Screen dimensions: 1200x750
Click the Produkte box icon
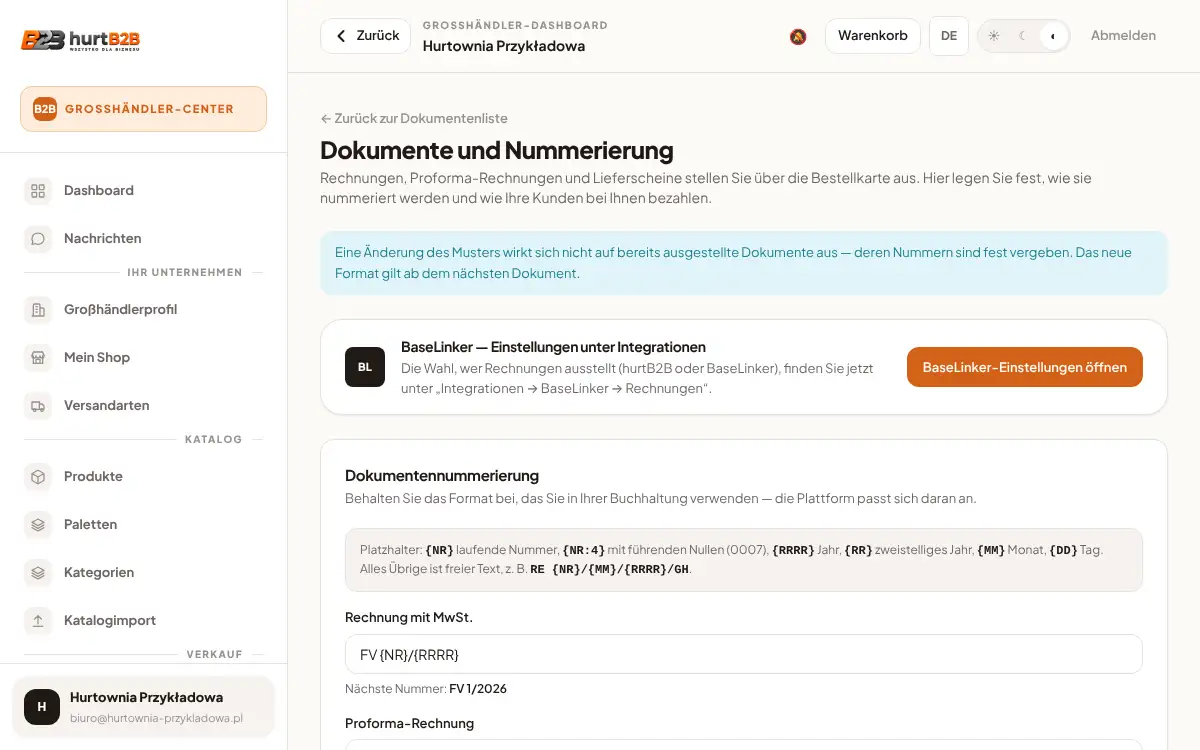coord(38,476)
